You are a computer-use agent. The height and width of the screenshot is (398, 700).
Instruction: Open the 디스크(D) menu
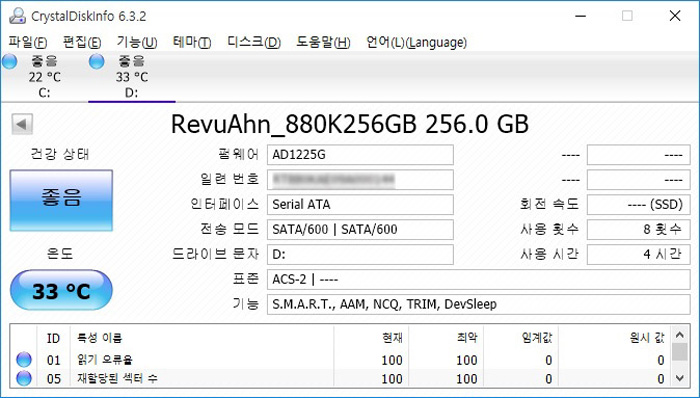tap(254, 43)
